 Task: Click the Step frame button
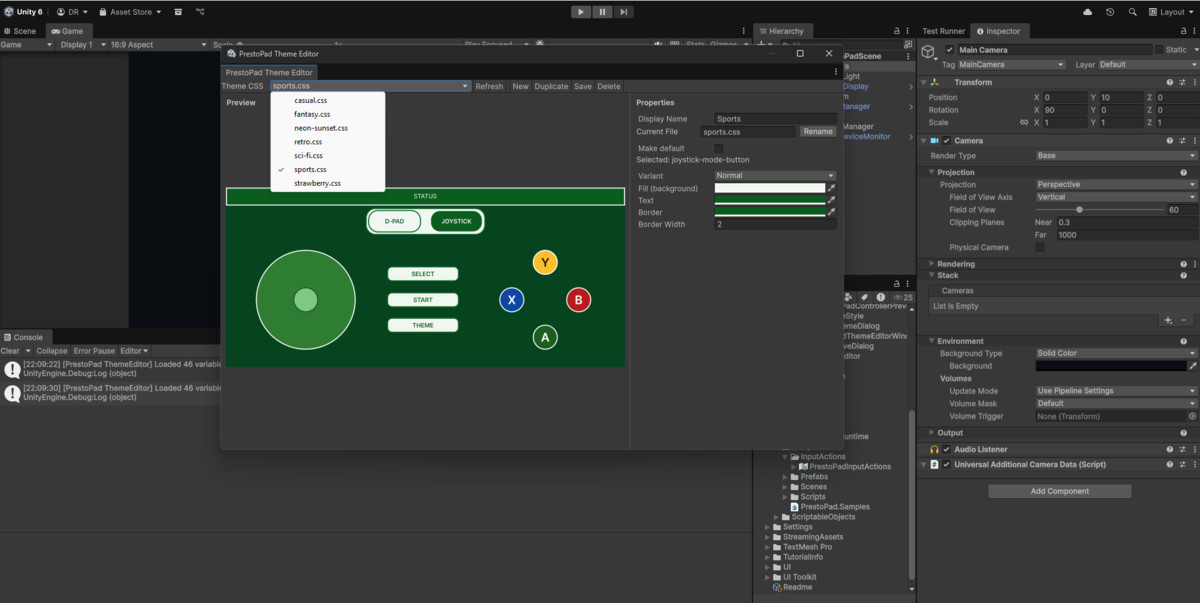point(624,12)
